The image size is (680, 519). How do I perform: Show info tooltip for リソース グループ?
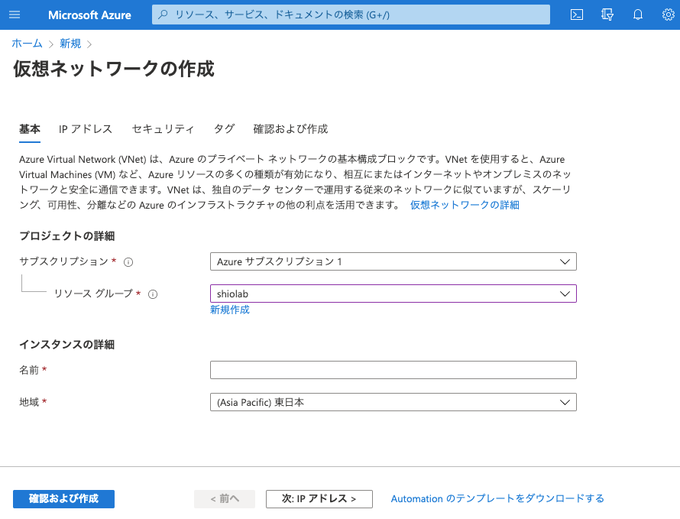[153, 294]
